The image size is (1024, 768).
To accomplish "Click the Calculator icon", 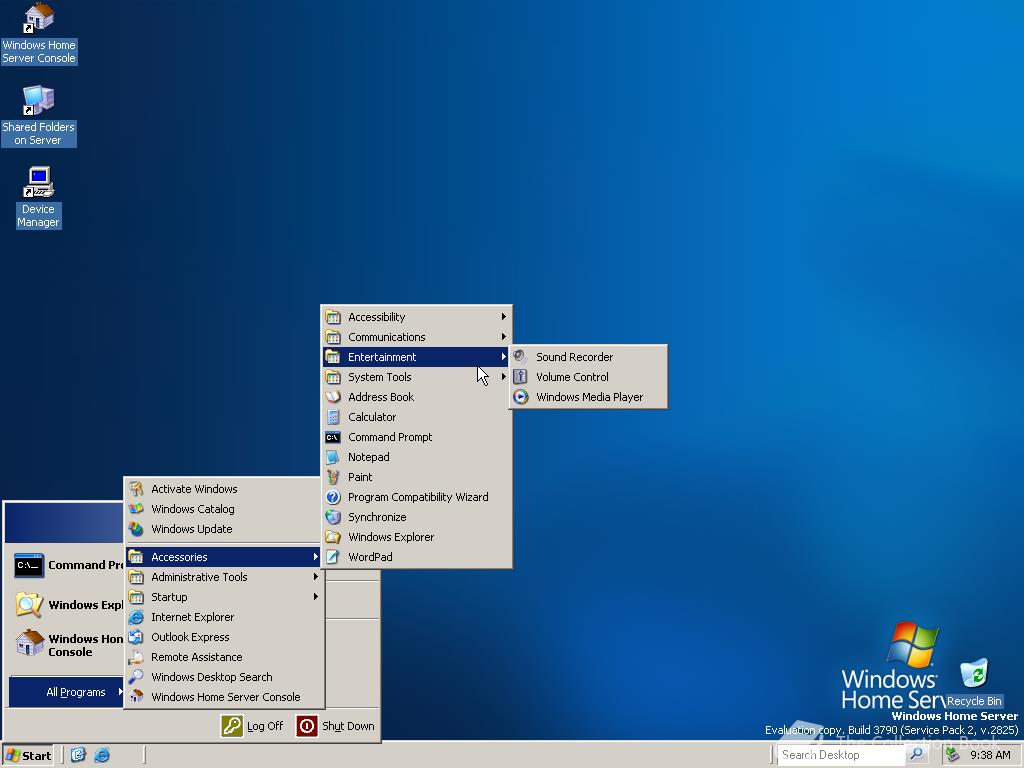I will (333, 417).
